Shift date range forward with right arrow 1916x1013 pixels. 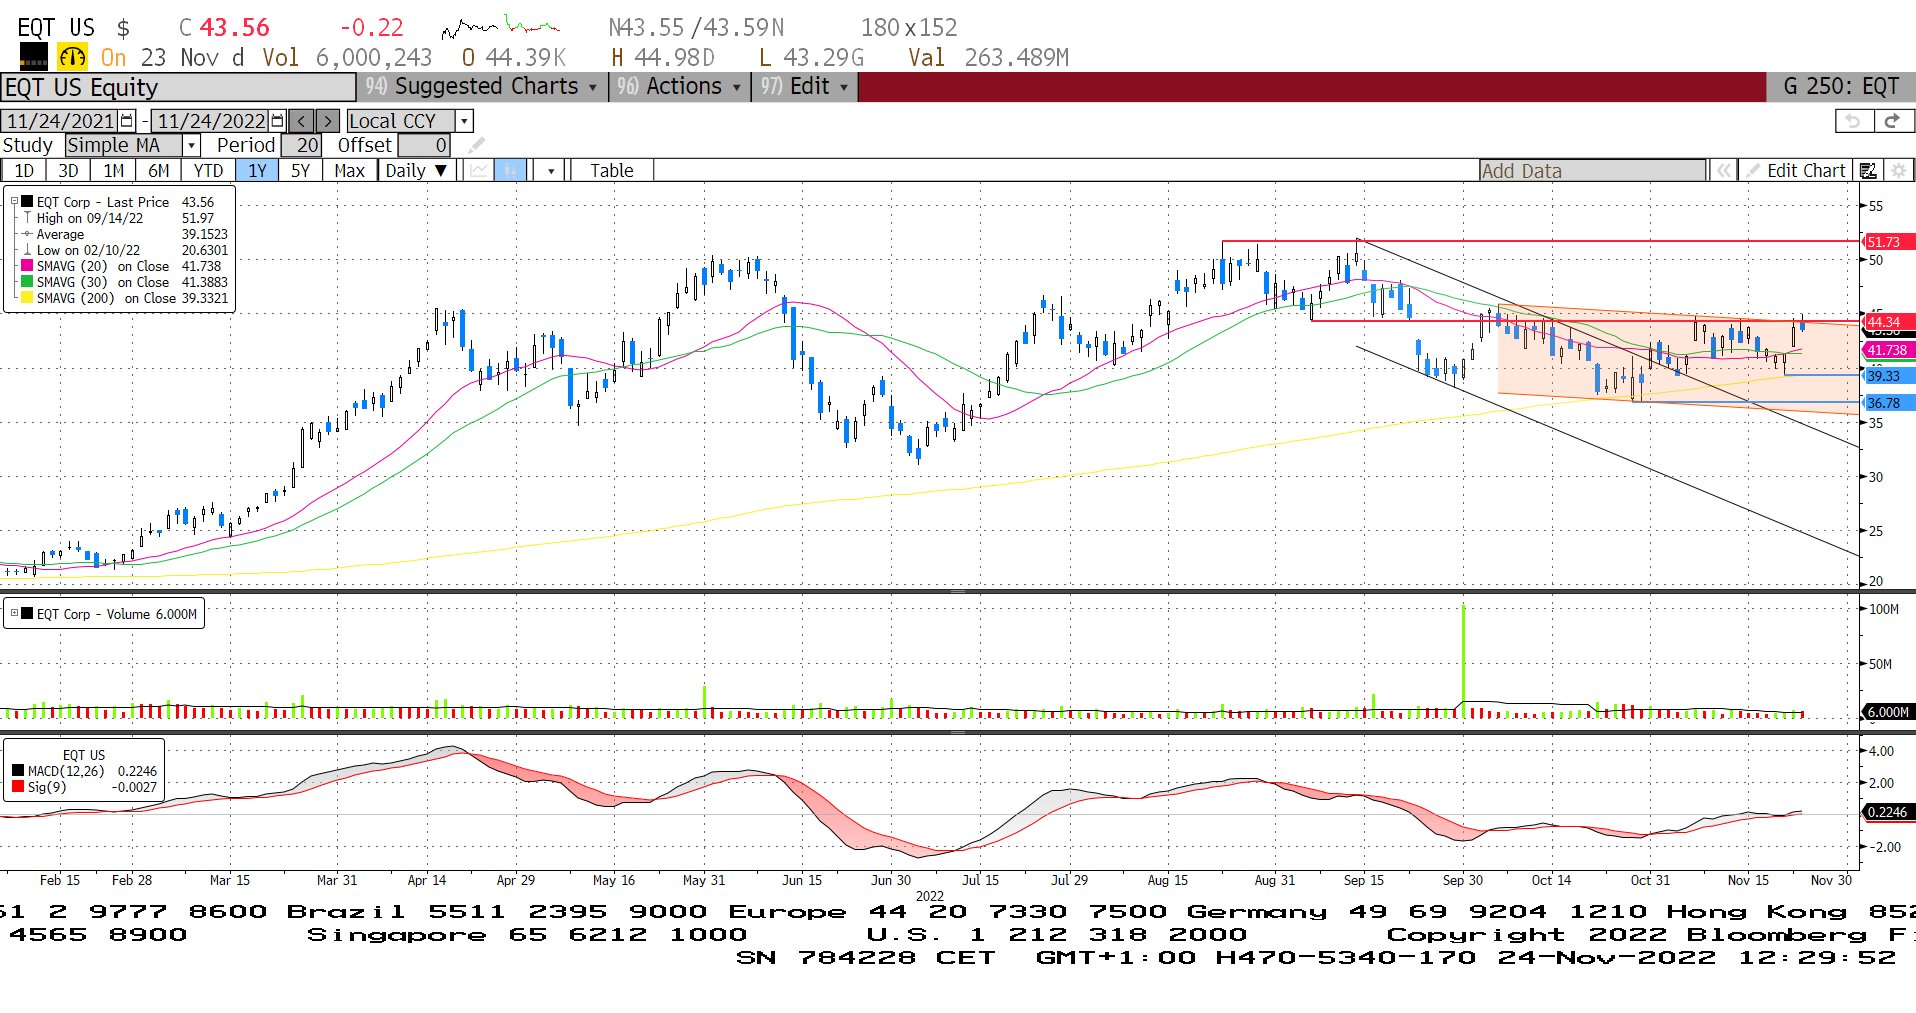pos(328,121)
